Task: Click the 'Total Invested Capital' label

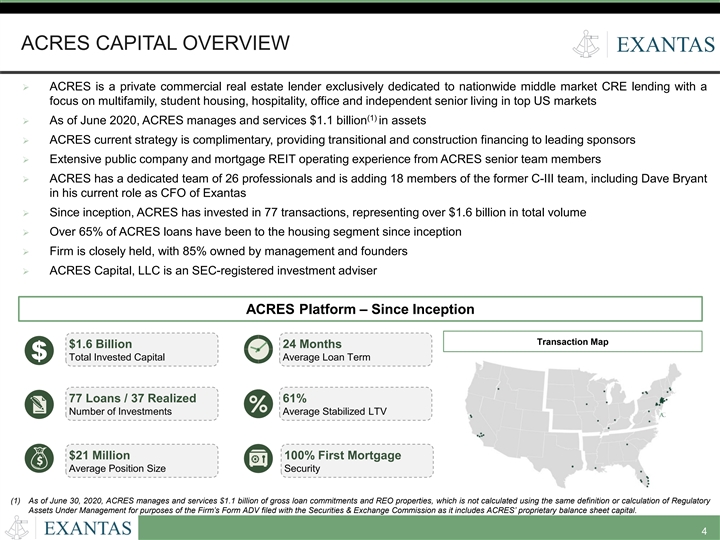Action: (x=117, y=357)
